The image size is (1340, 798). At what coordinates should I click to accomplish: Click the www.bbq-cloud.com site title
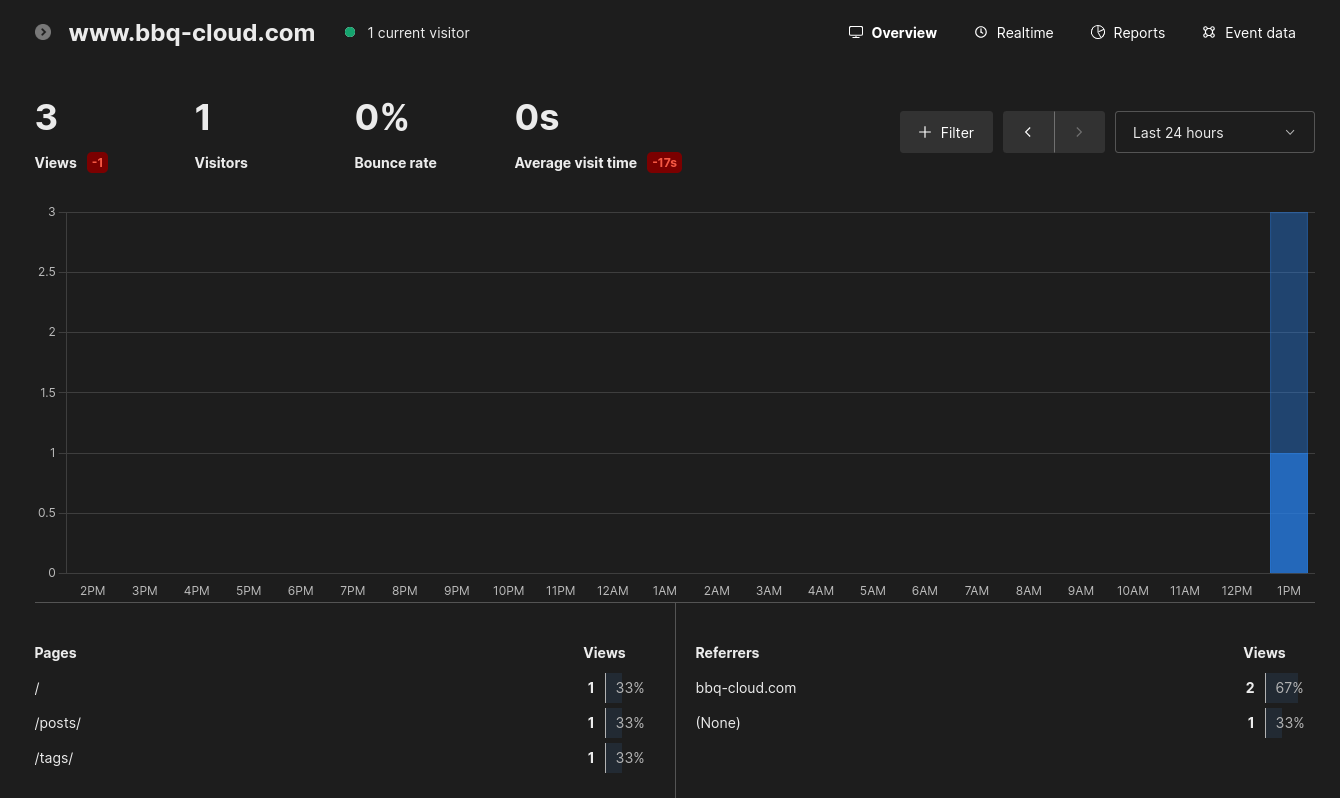tap(192, 32)
